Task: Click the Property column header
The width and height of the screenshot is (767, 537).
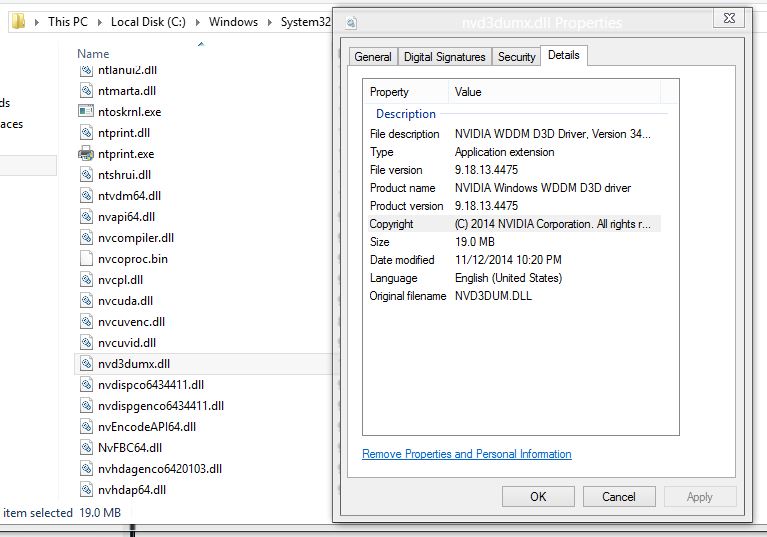Action: point(406,92)
